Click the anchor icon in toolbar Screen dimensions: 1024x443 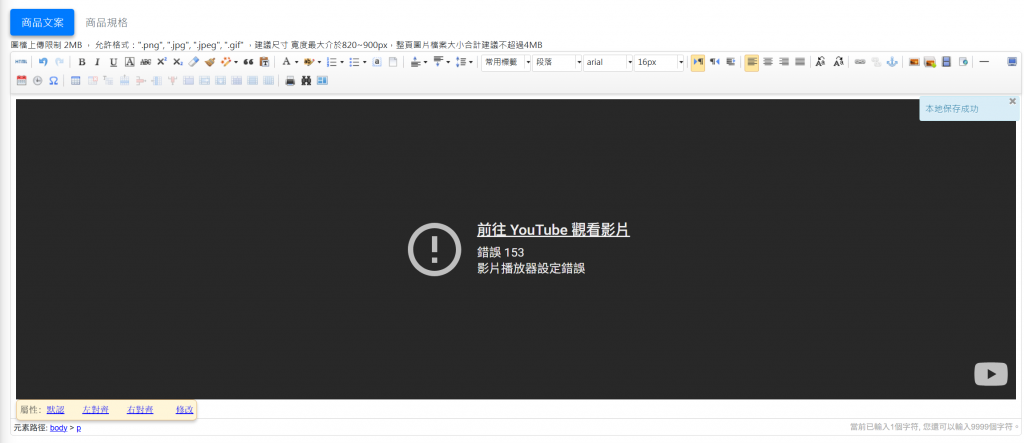(x=891, y=62)
